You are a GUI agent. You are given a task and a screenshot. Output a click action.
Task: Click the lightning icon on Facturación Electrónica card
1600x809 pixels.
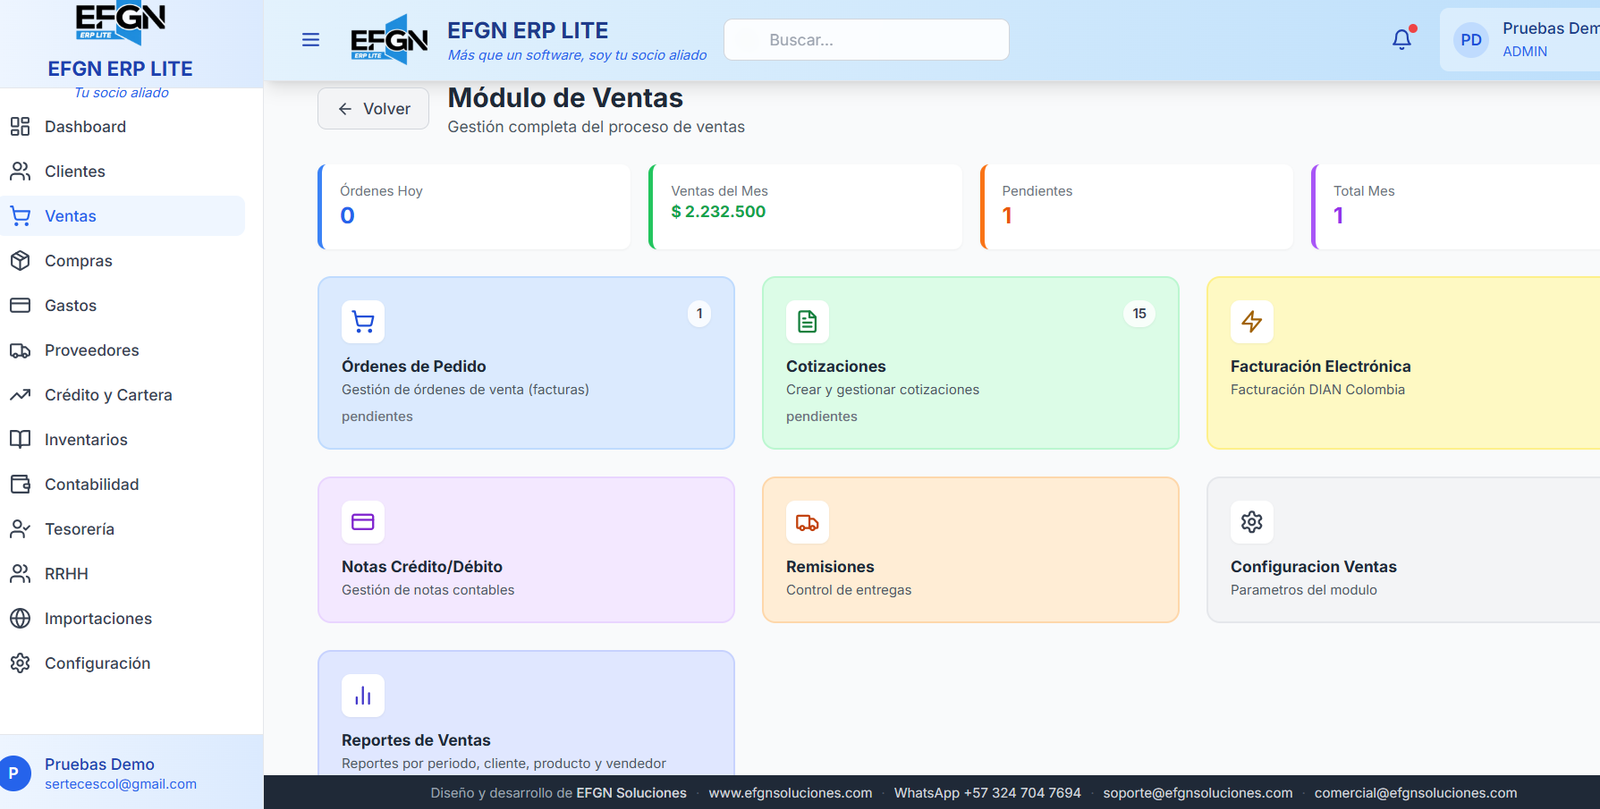coord(1252,322)
